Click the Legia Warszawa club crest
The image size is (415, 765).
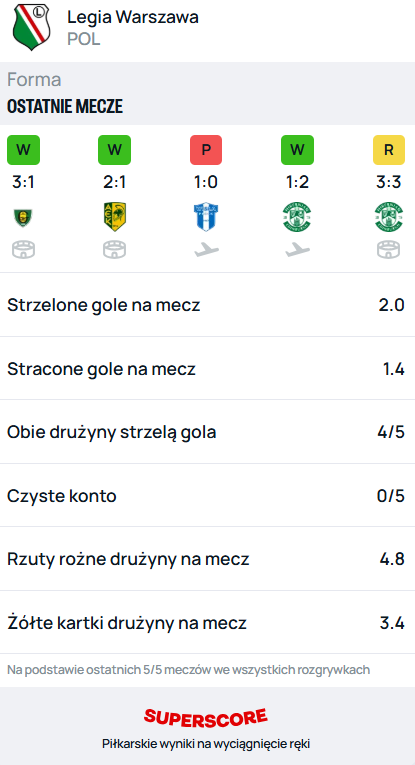31,27
